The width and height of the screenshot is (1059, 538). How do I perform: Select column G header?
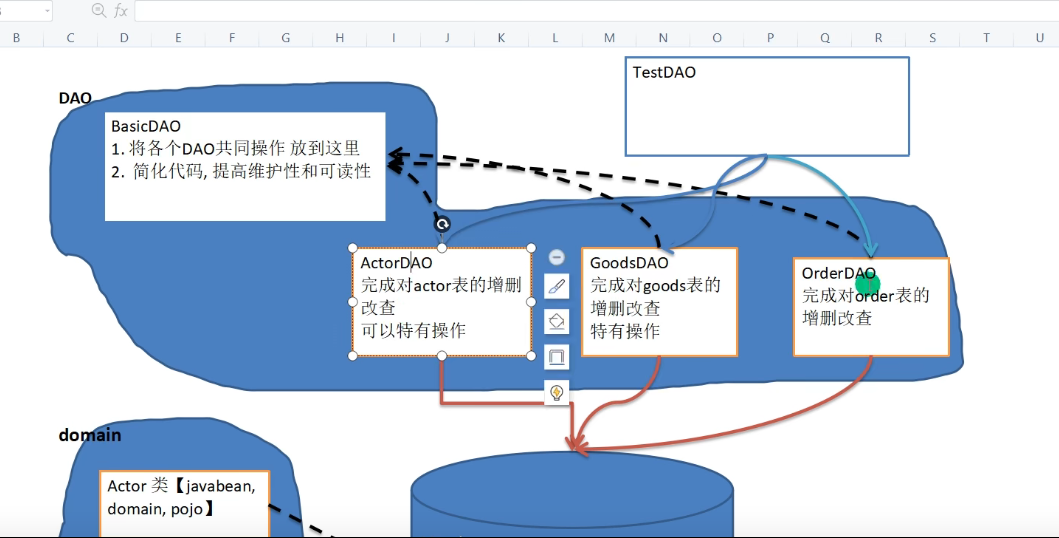(x=286, y=38)
